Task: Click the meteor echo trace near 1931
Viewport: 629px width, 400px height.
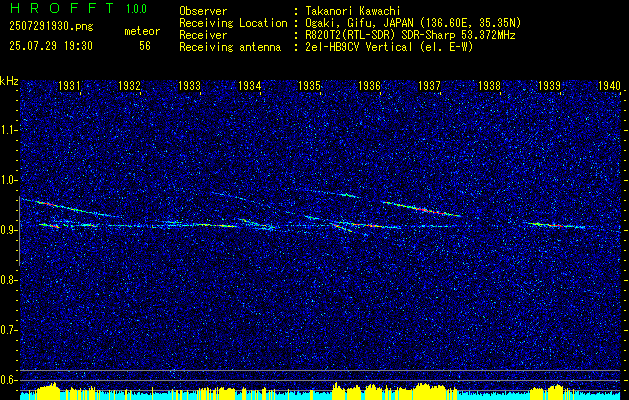Action: point(72,208)
